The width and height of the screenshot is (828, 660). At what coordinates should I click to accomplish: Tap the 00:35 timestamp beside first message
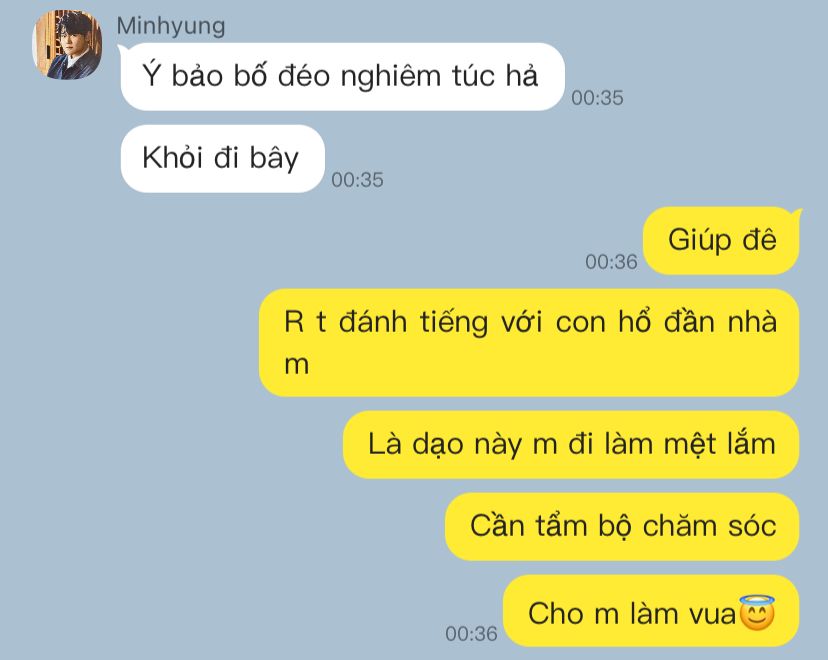[x=597, y=98]
